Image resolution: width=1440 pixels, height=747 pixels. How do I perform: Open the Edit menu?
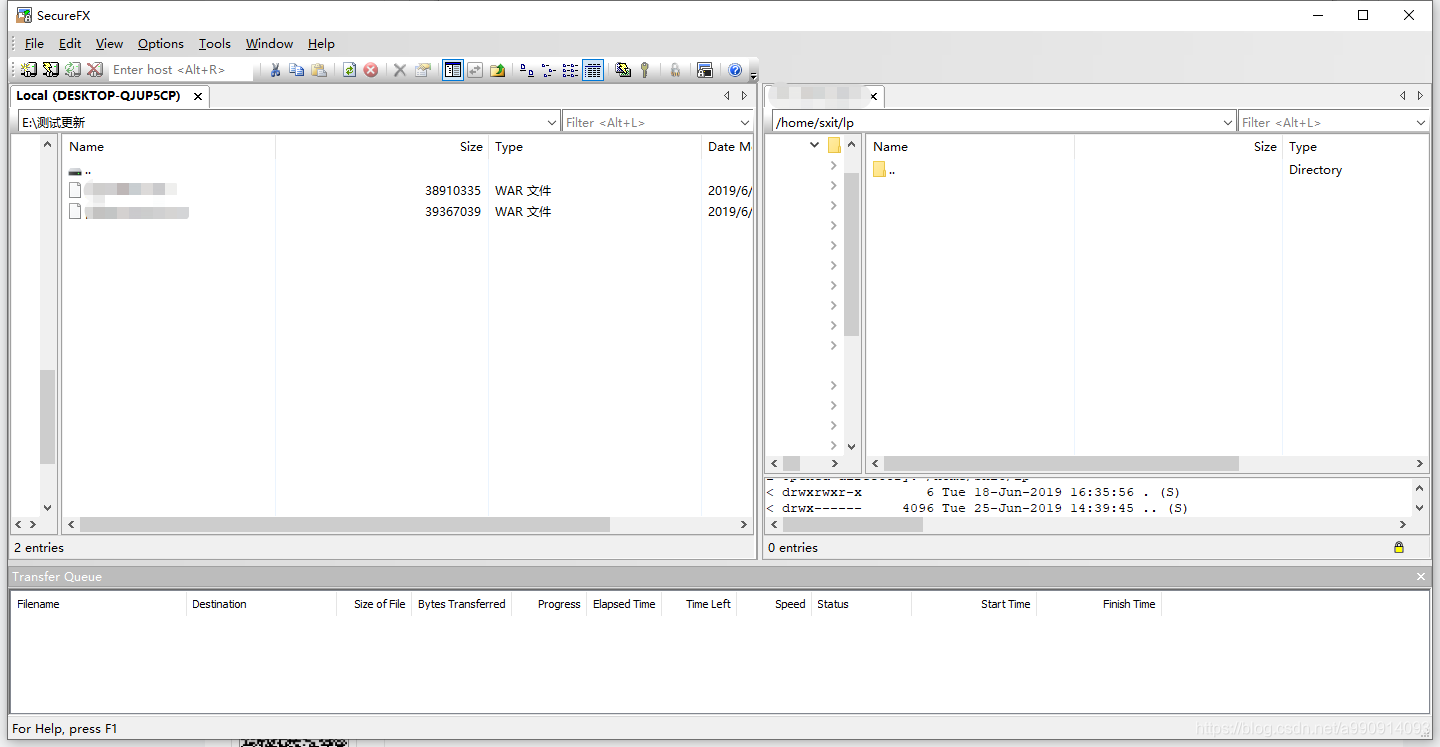[70, 44]
